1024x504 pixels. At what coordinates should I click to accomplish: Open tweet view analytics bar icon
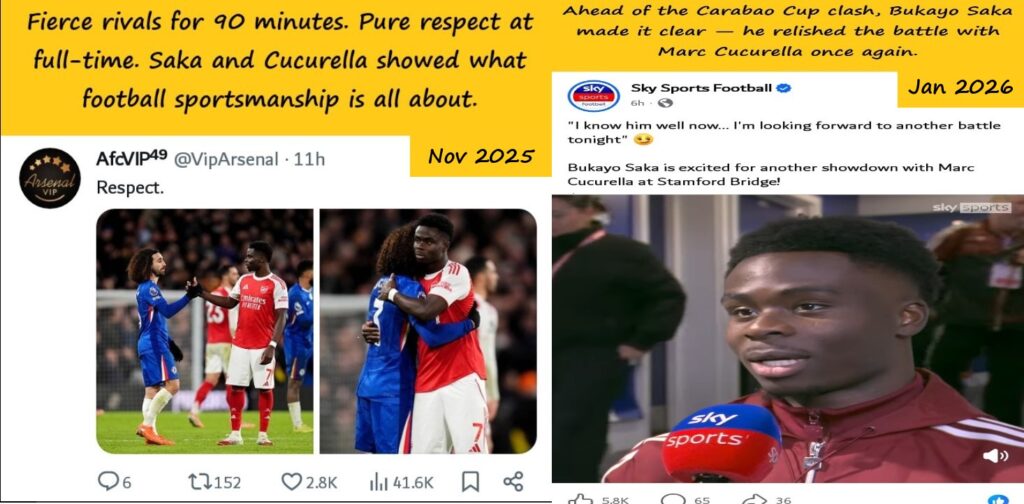[x=378, y=482]
